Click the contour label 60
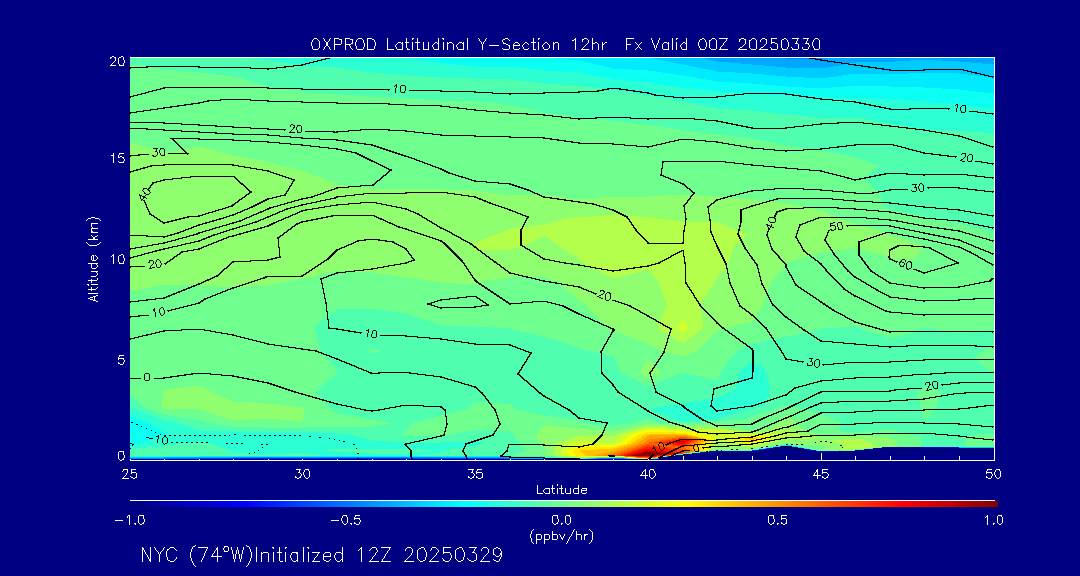 pos(905,265)
